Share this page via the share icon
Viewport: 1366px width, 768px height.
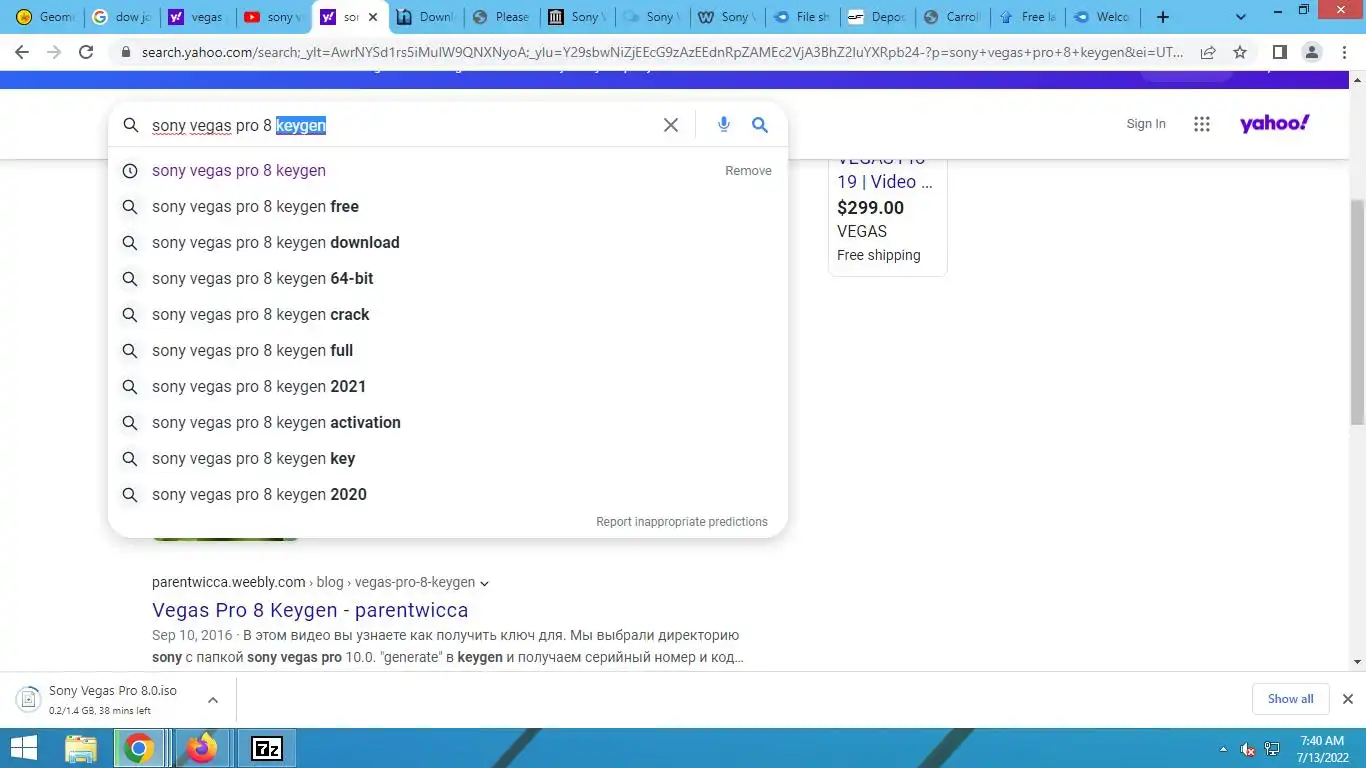(1208, 52)
